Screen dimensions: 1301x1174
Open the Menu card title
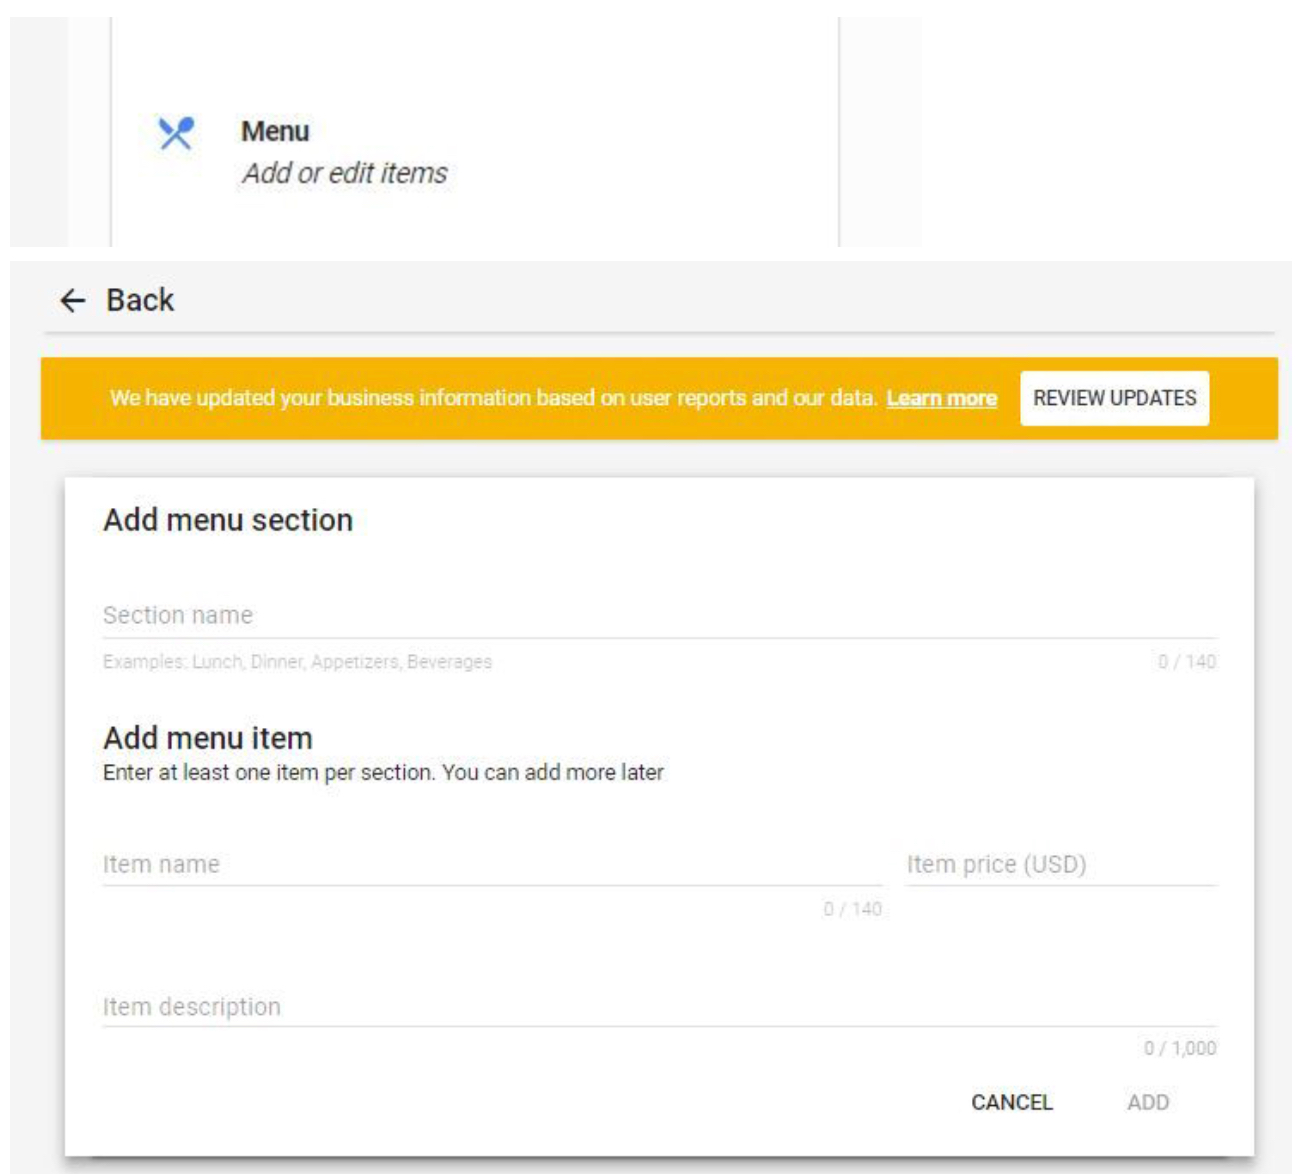(x=275, y=132)
